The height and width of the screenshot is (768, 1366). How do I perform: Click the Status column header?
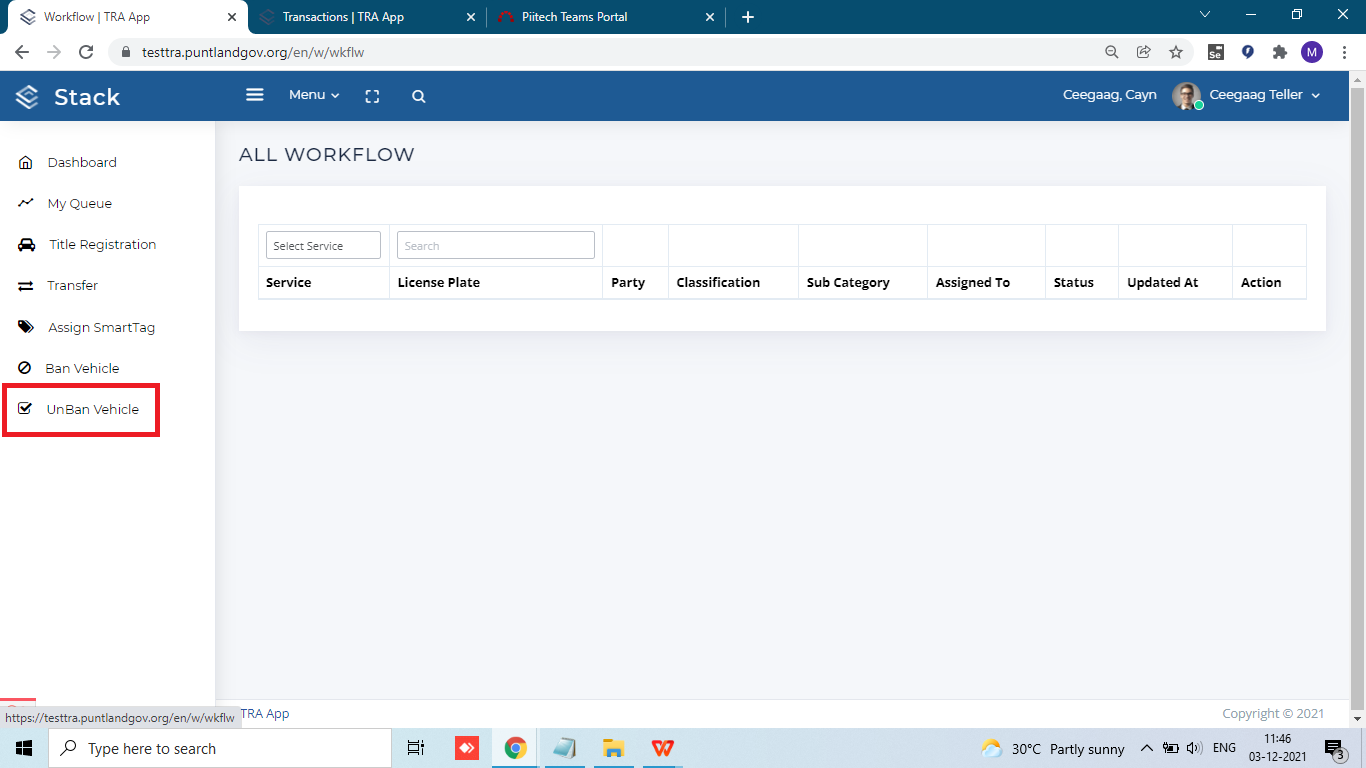pos(1074,282)
